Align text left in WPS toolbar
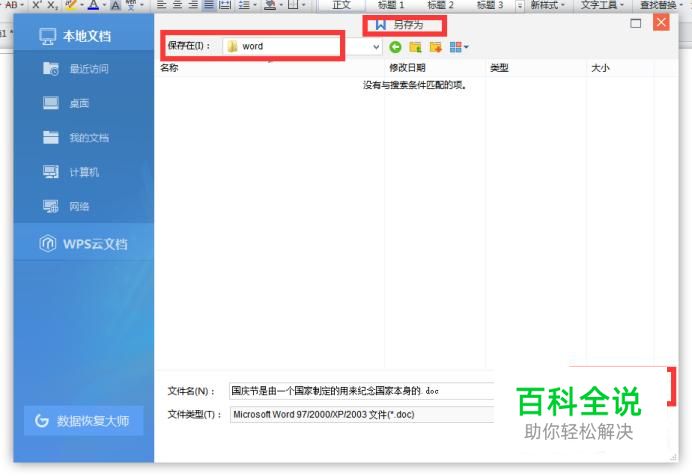The height and width of the screenshot is (476, 692). (x=162, y=5)
